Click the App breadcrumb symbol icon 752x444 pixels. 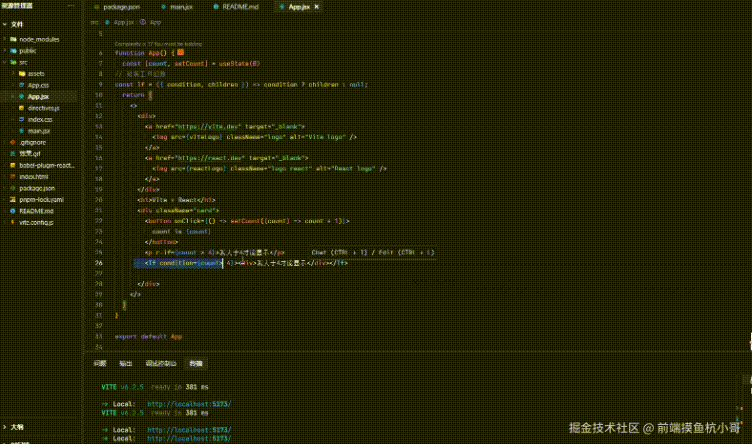point(142,22)
